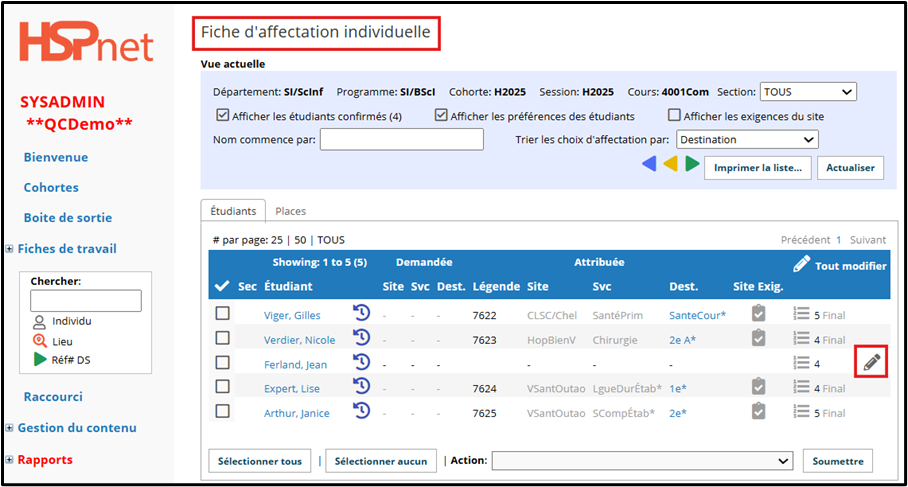Expand Fiches de travail menu

pos(9,249)
